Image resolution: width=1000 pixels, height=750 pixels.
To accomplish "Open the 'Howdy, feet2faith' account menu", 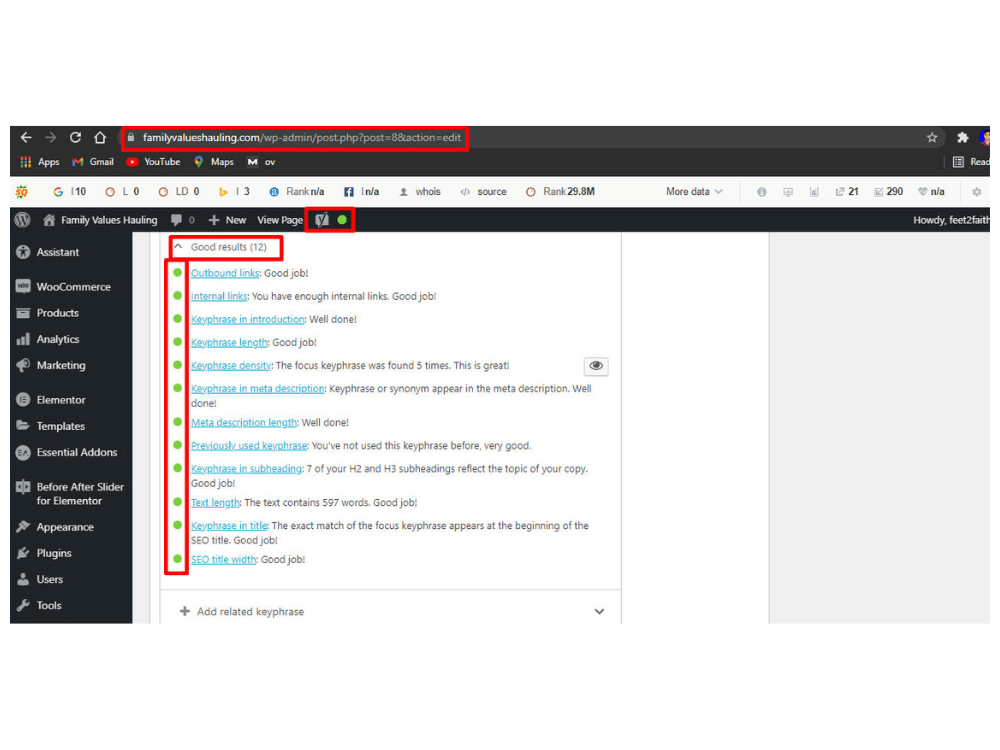I will (951, 220).
